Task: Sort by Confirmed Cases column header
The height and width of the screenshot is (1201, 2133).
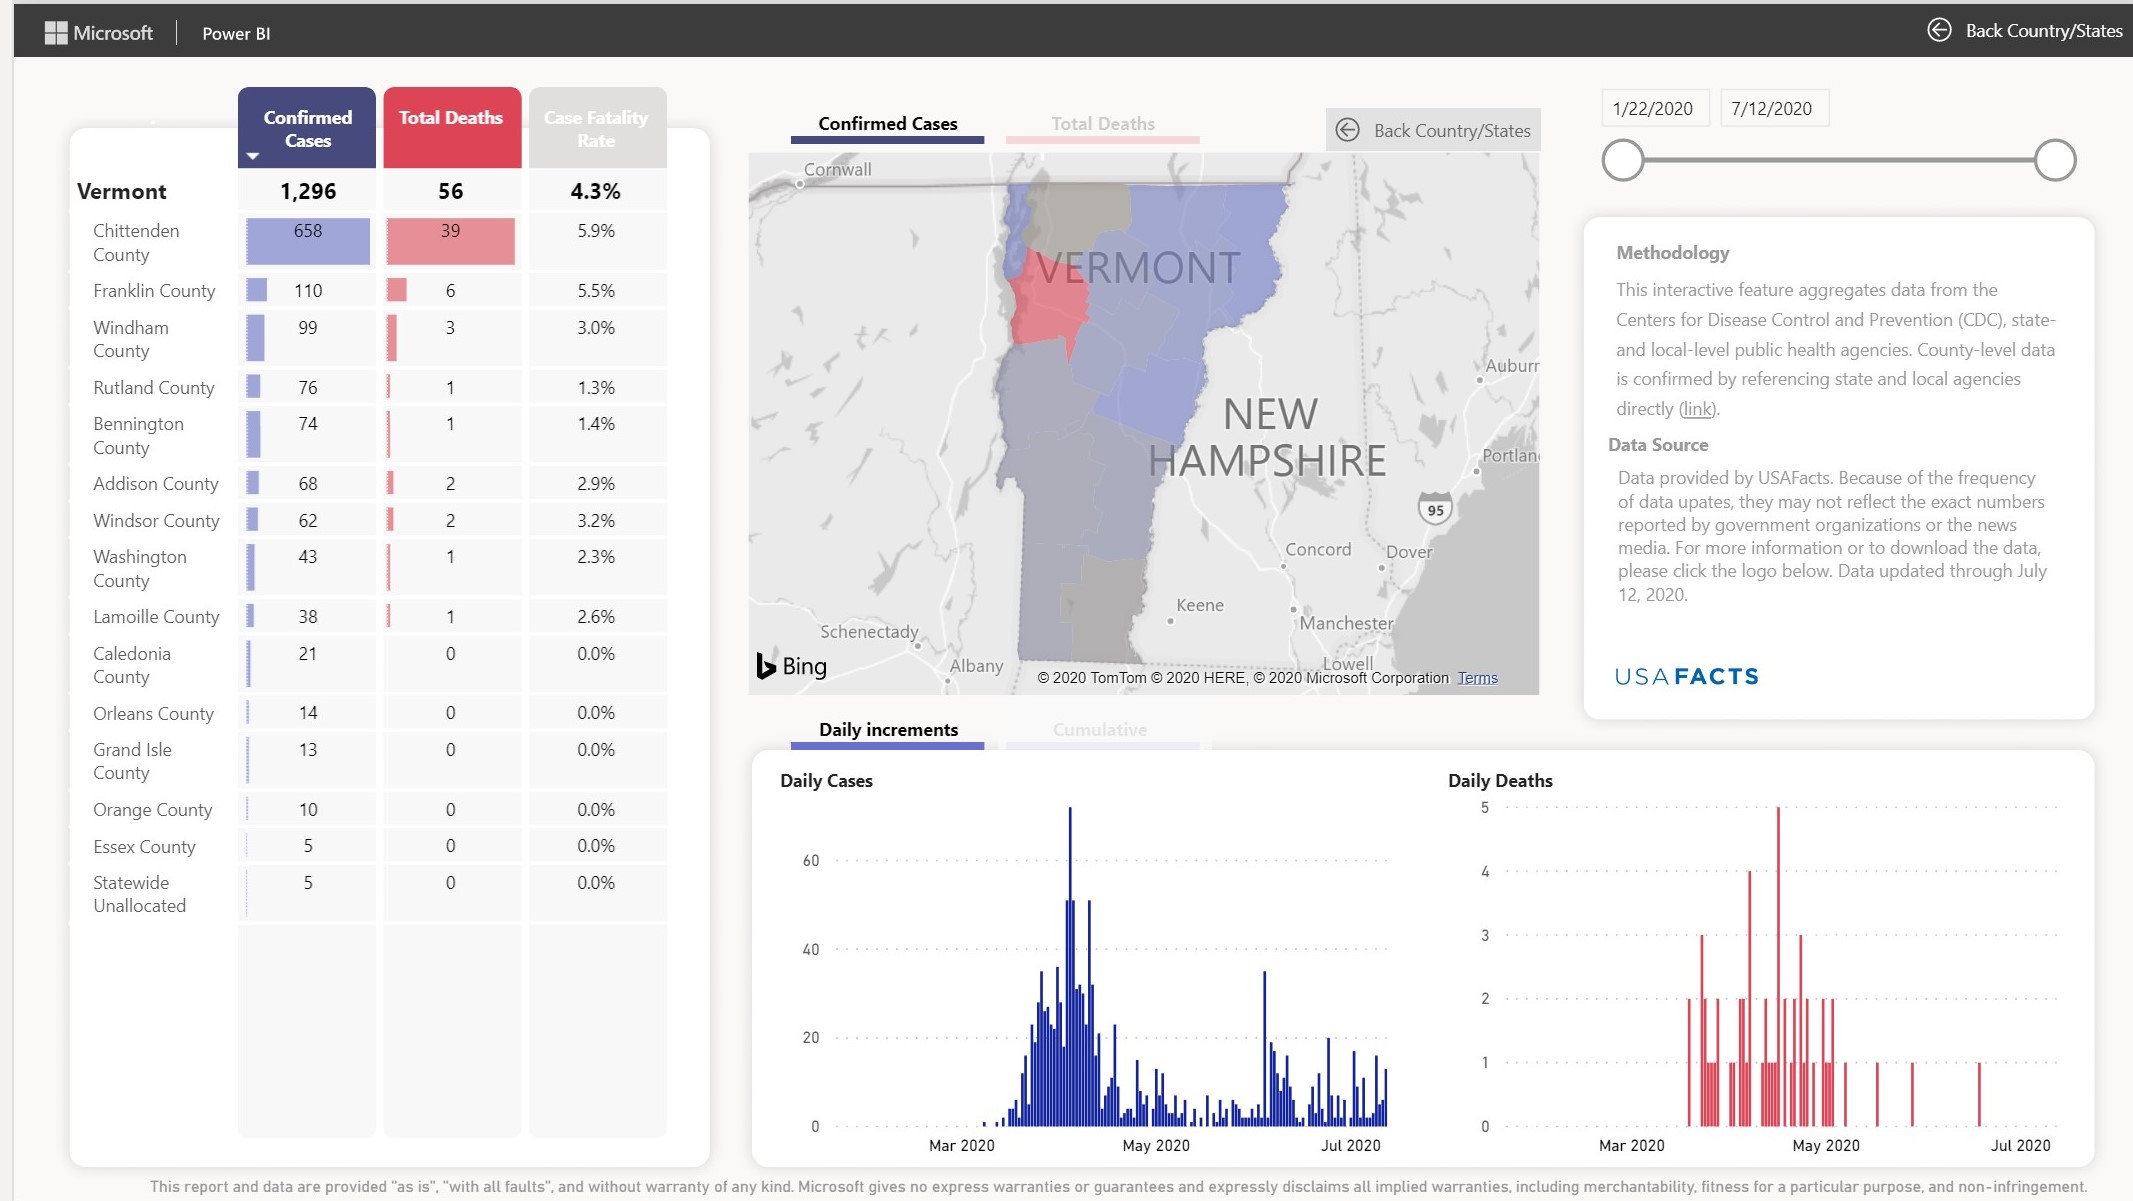Action: click(x=307, y=128)
